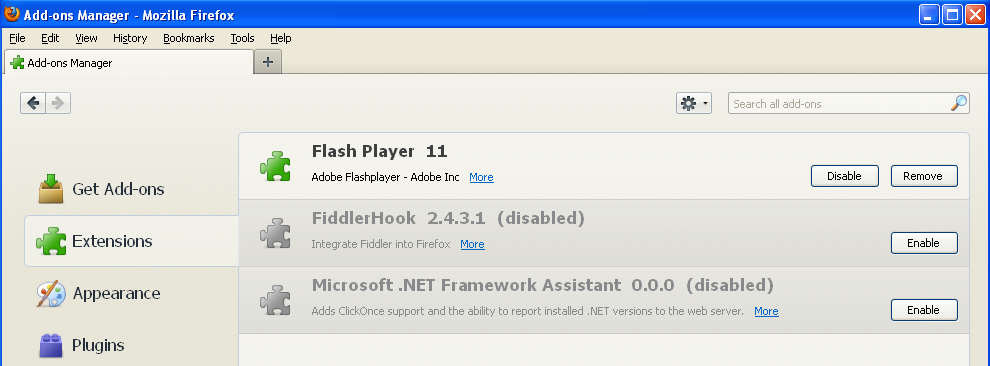This screenshot has height=366, width=990.
Task: Open Get Add-ons category
Action: click(x=101, y=189)
